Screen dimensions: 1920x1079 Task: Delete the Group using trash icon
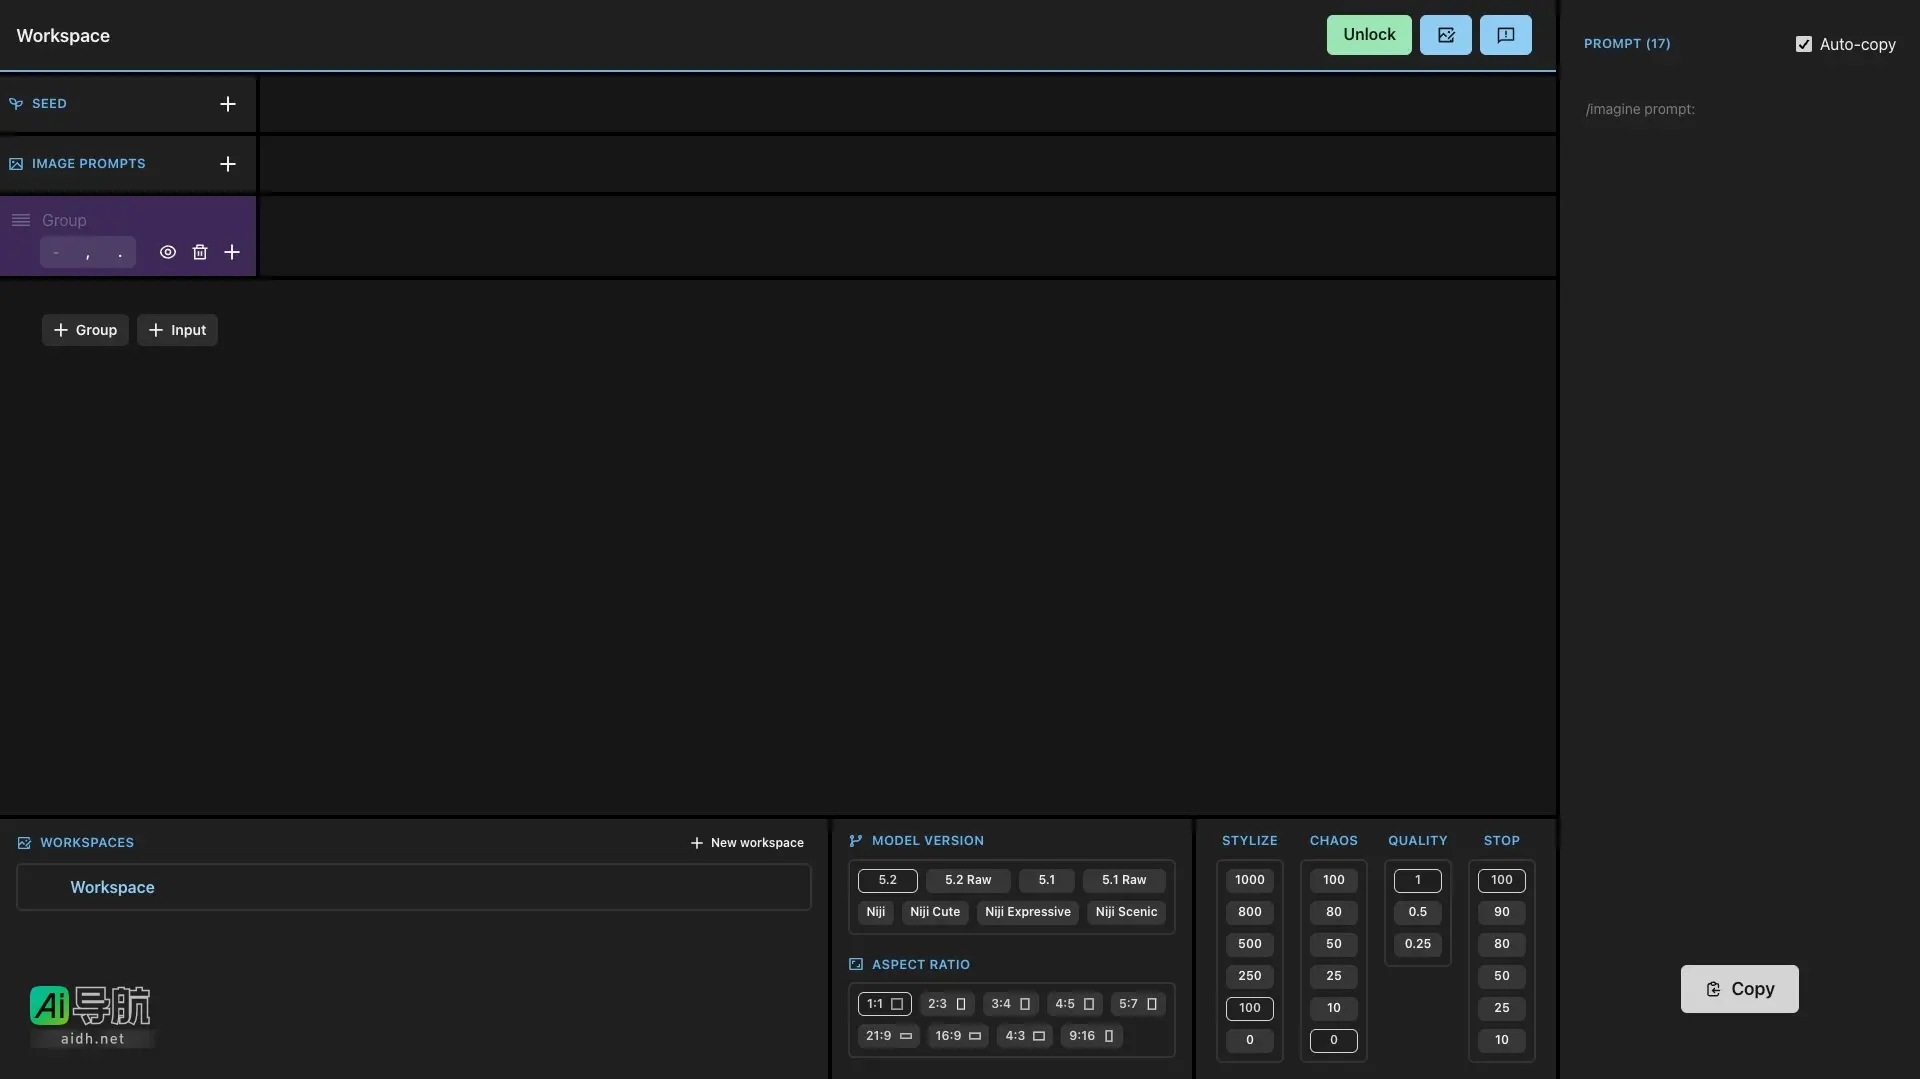click(200, 253)
